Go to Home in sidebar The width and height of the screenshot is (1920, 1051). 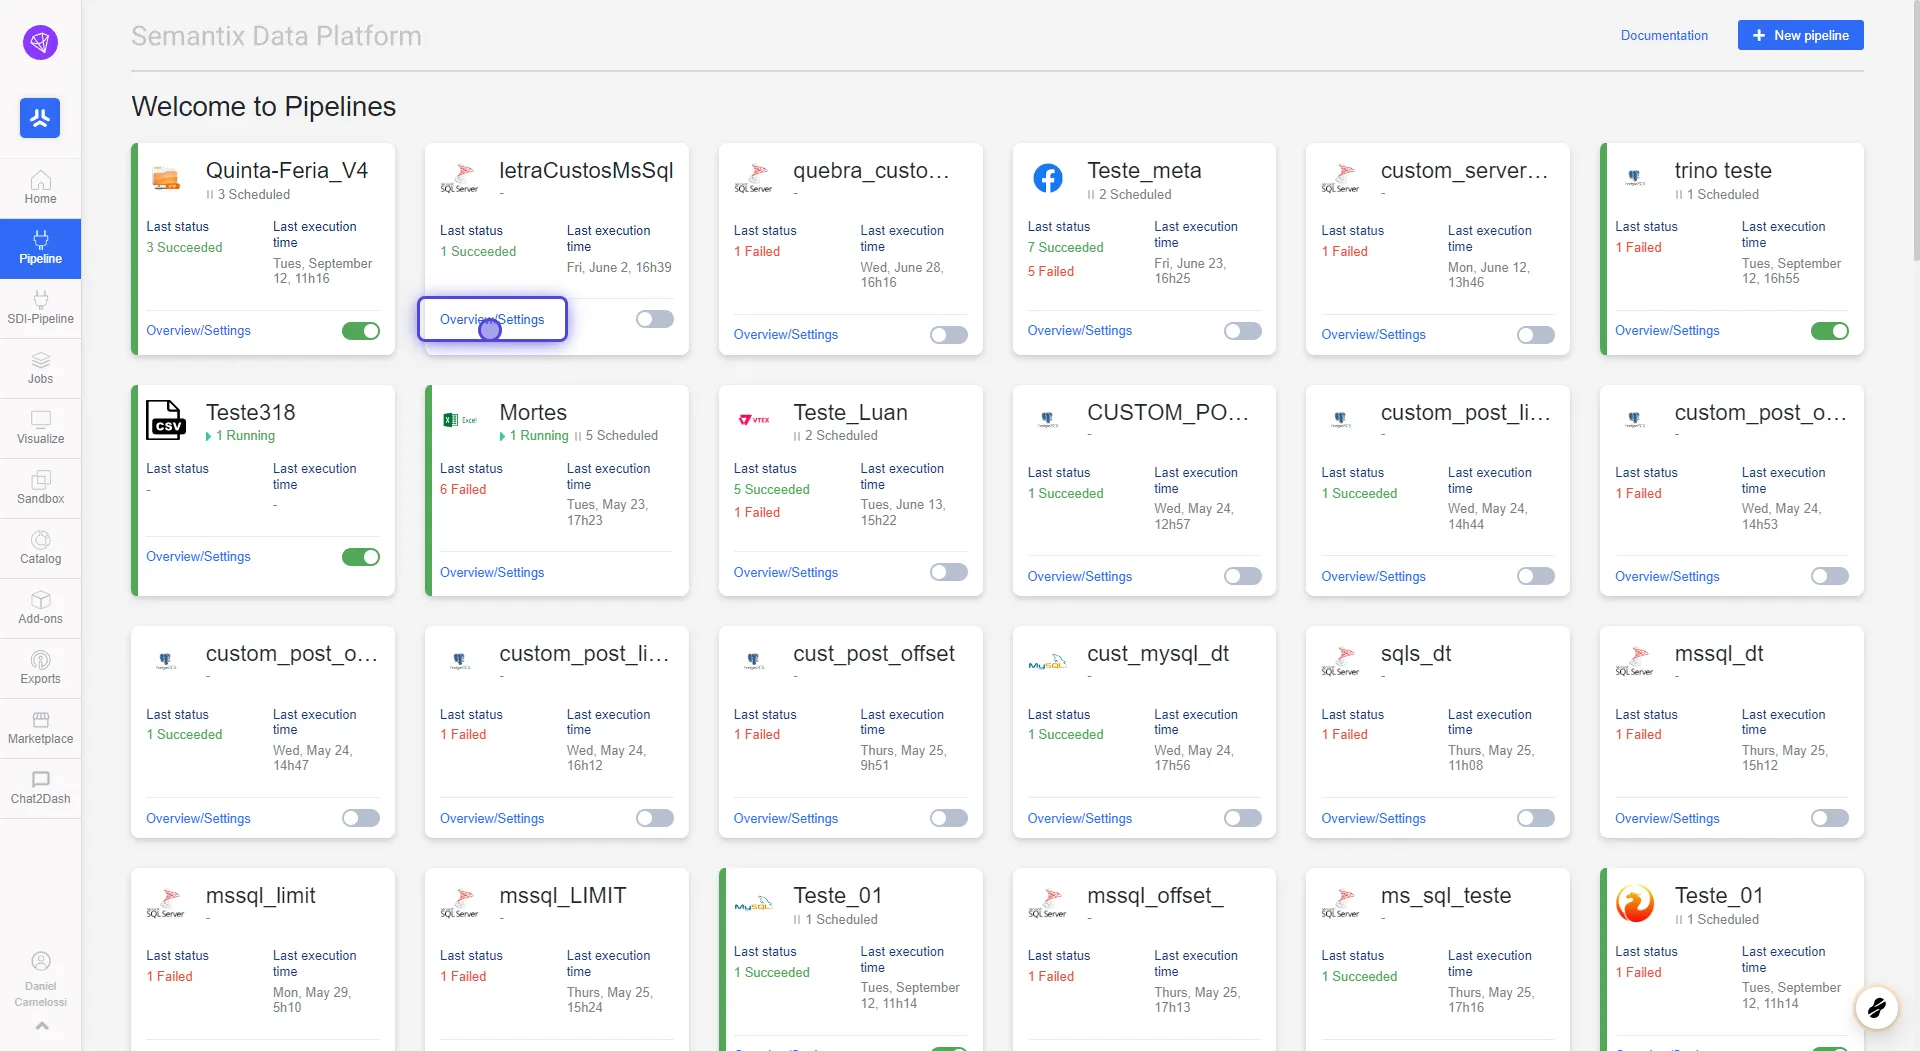click(x=40, y=188)
